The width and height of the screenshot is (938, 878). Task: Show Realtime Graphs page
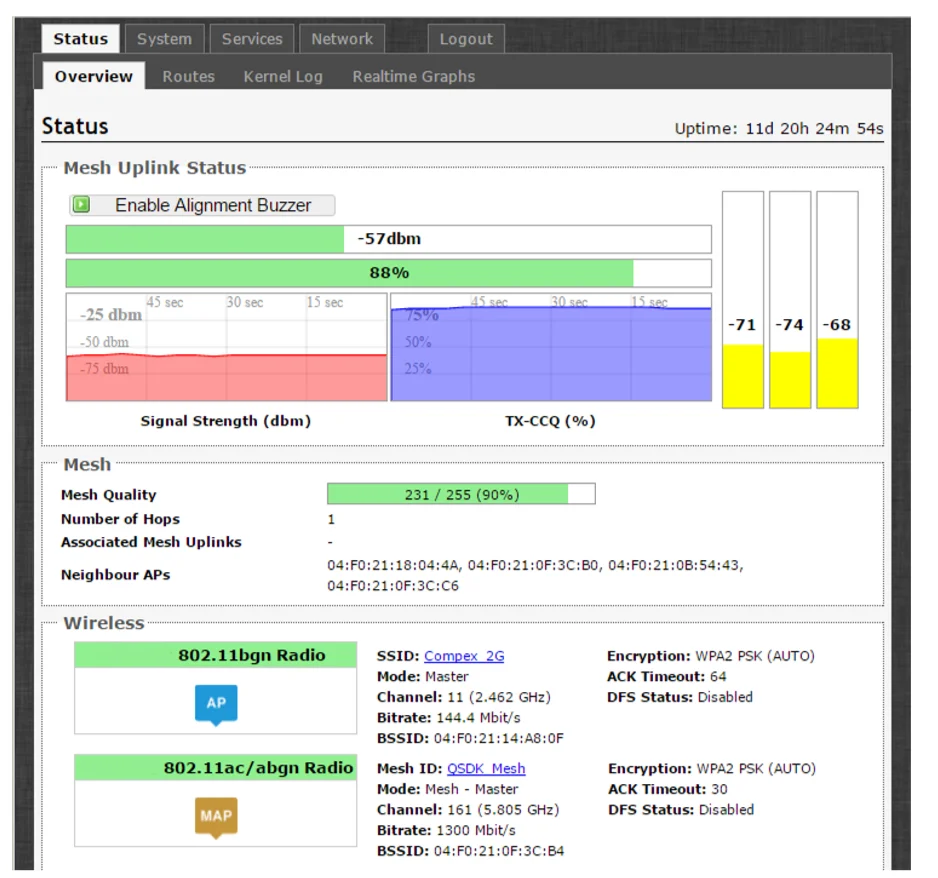tap(413, 76)
